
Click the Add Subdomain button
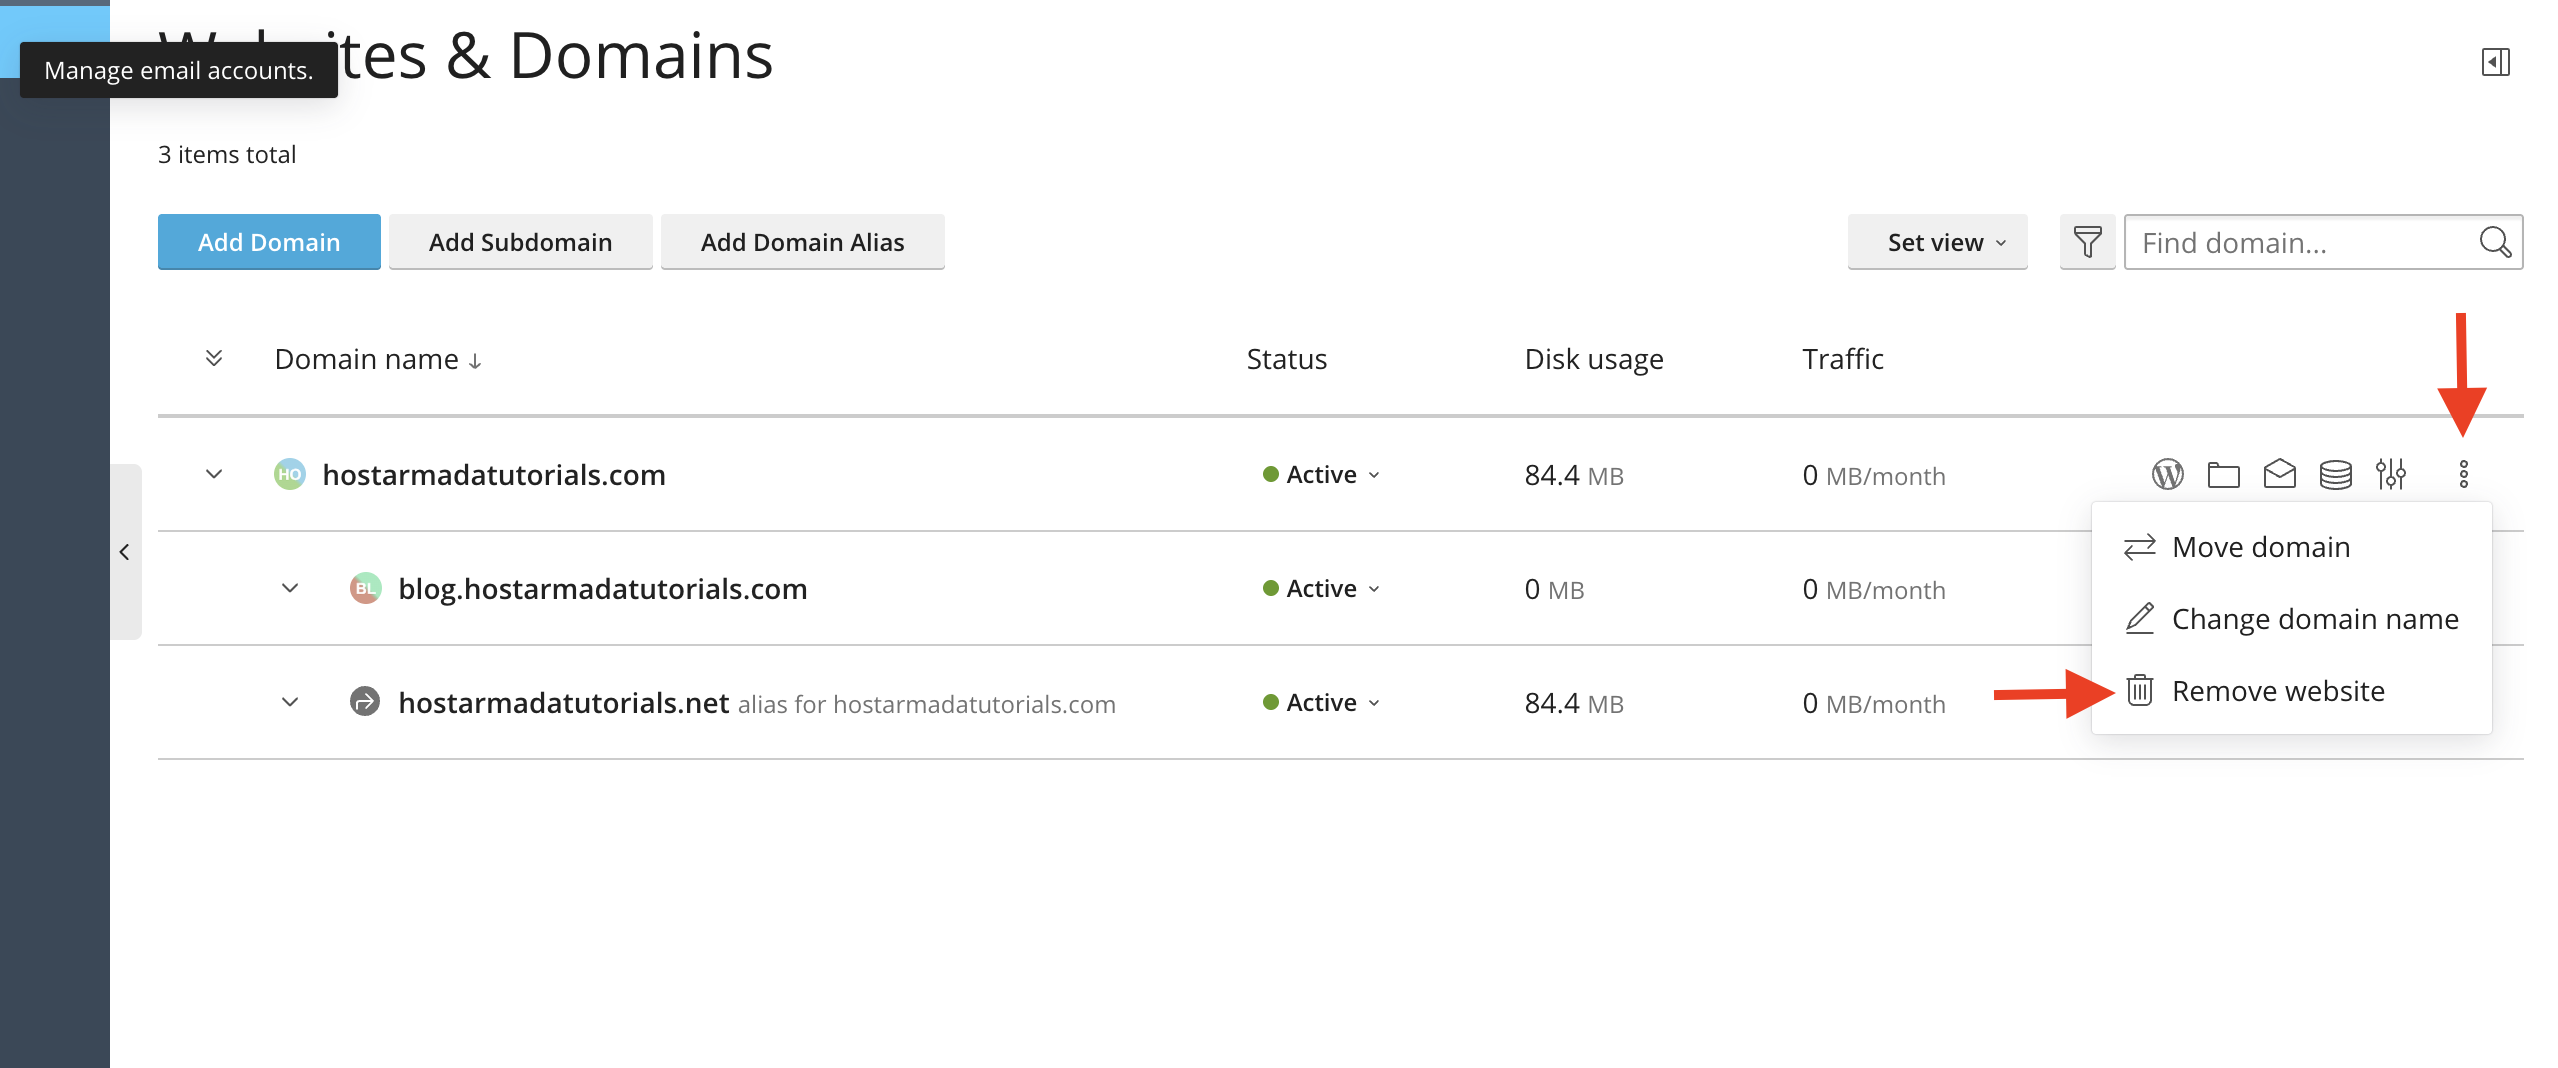[x=520, y=242]
